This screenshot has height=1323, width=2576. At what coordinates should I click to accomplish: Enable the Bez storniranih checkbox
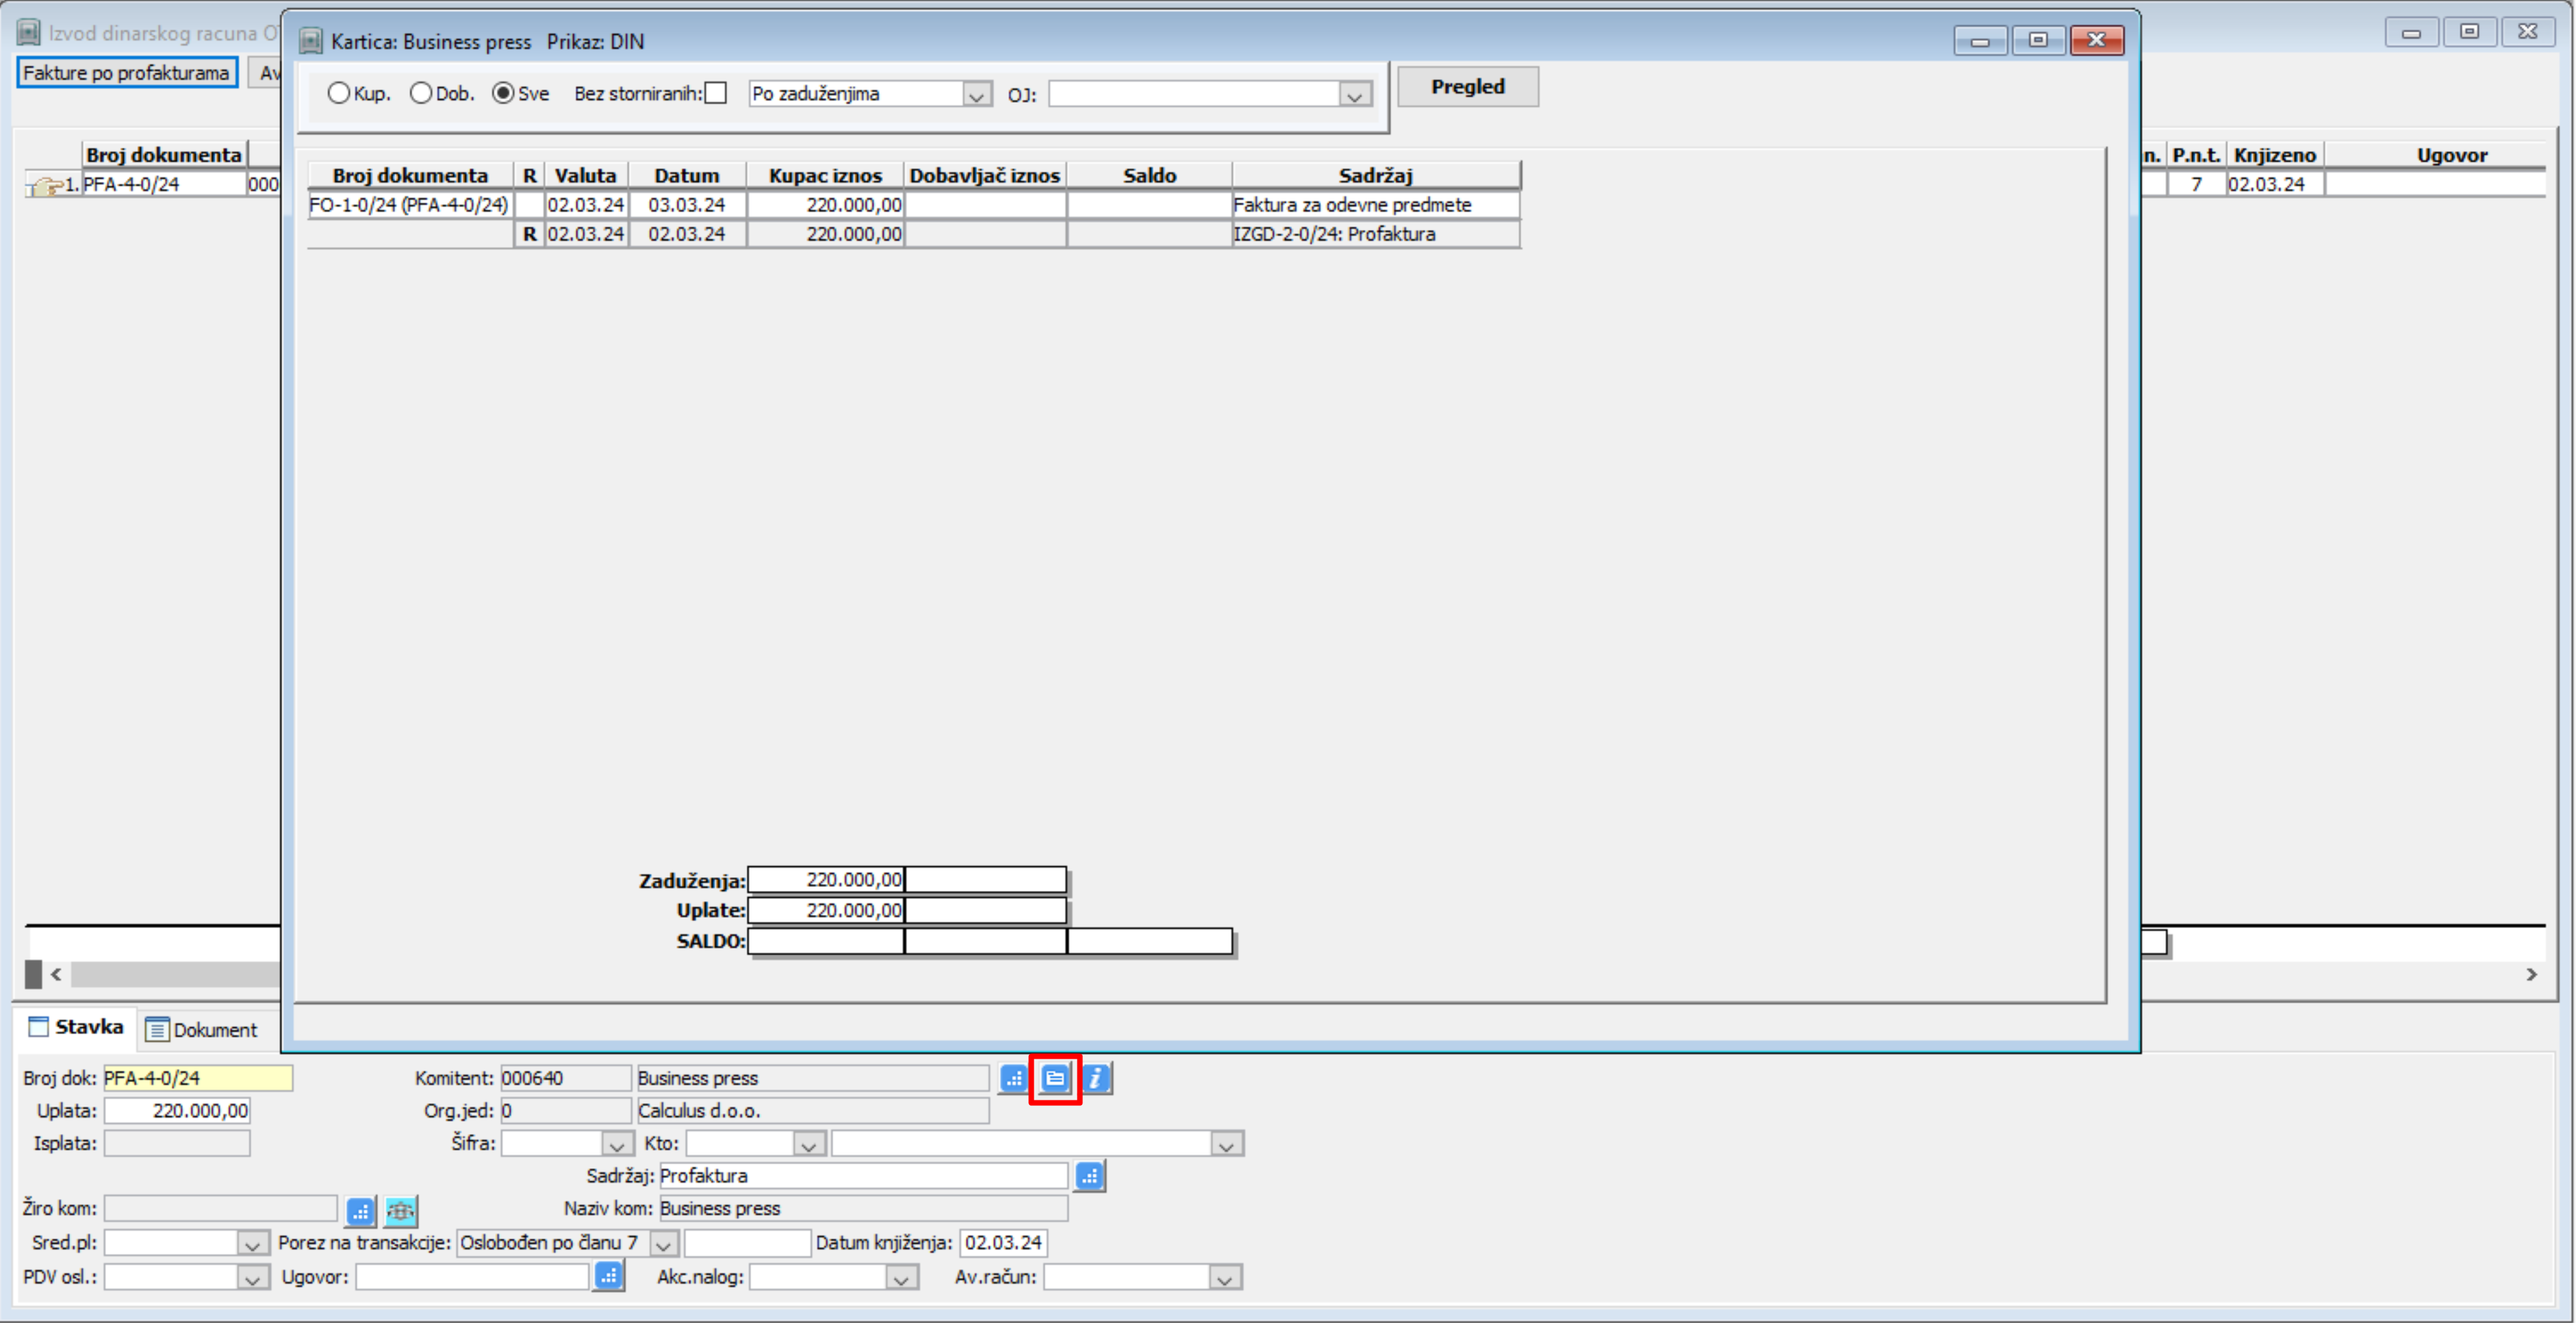[716, 93]
